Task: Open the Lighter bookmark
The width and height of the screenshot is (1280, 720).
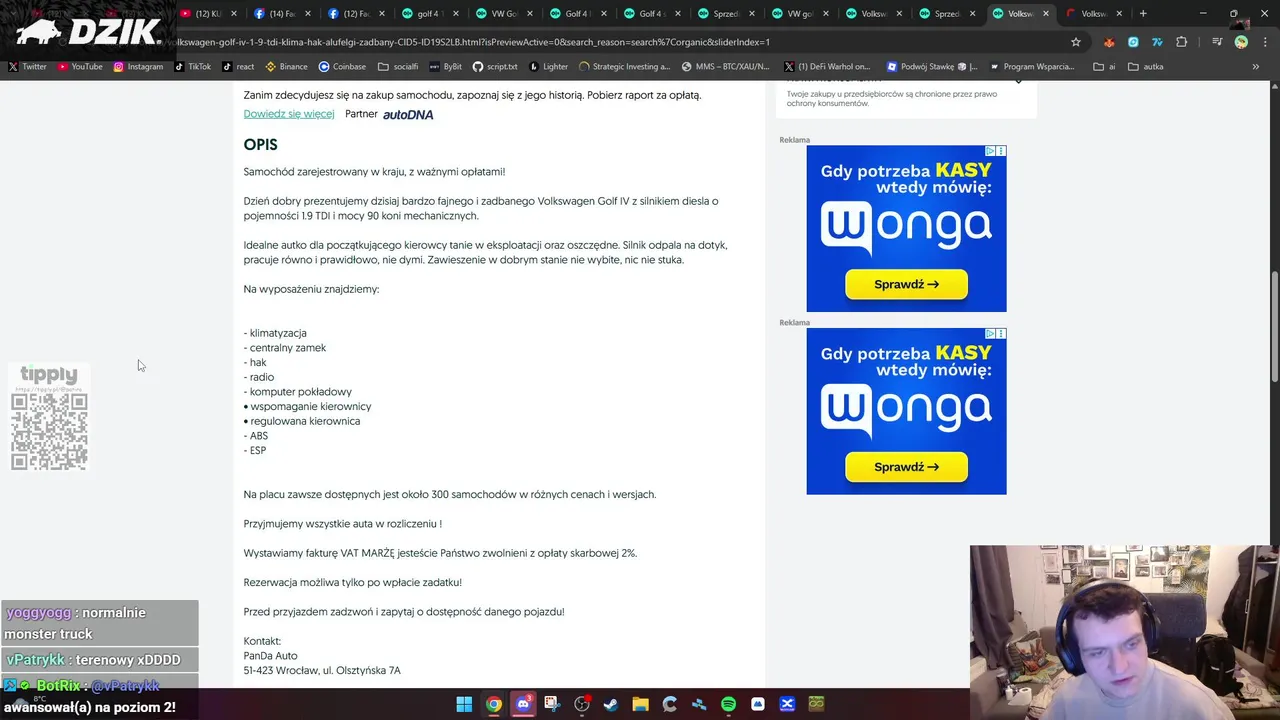Action: pos(548,67)
